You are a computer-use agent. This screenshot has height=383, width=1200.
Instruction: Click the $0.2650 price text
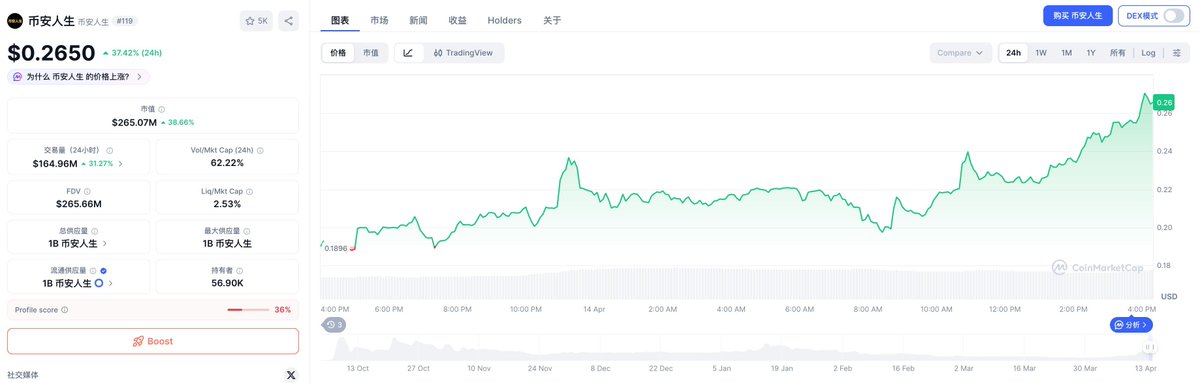pyautogui.click(x=51, y=52)
